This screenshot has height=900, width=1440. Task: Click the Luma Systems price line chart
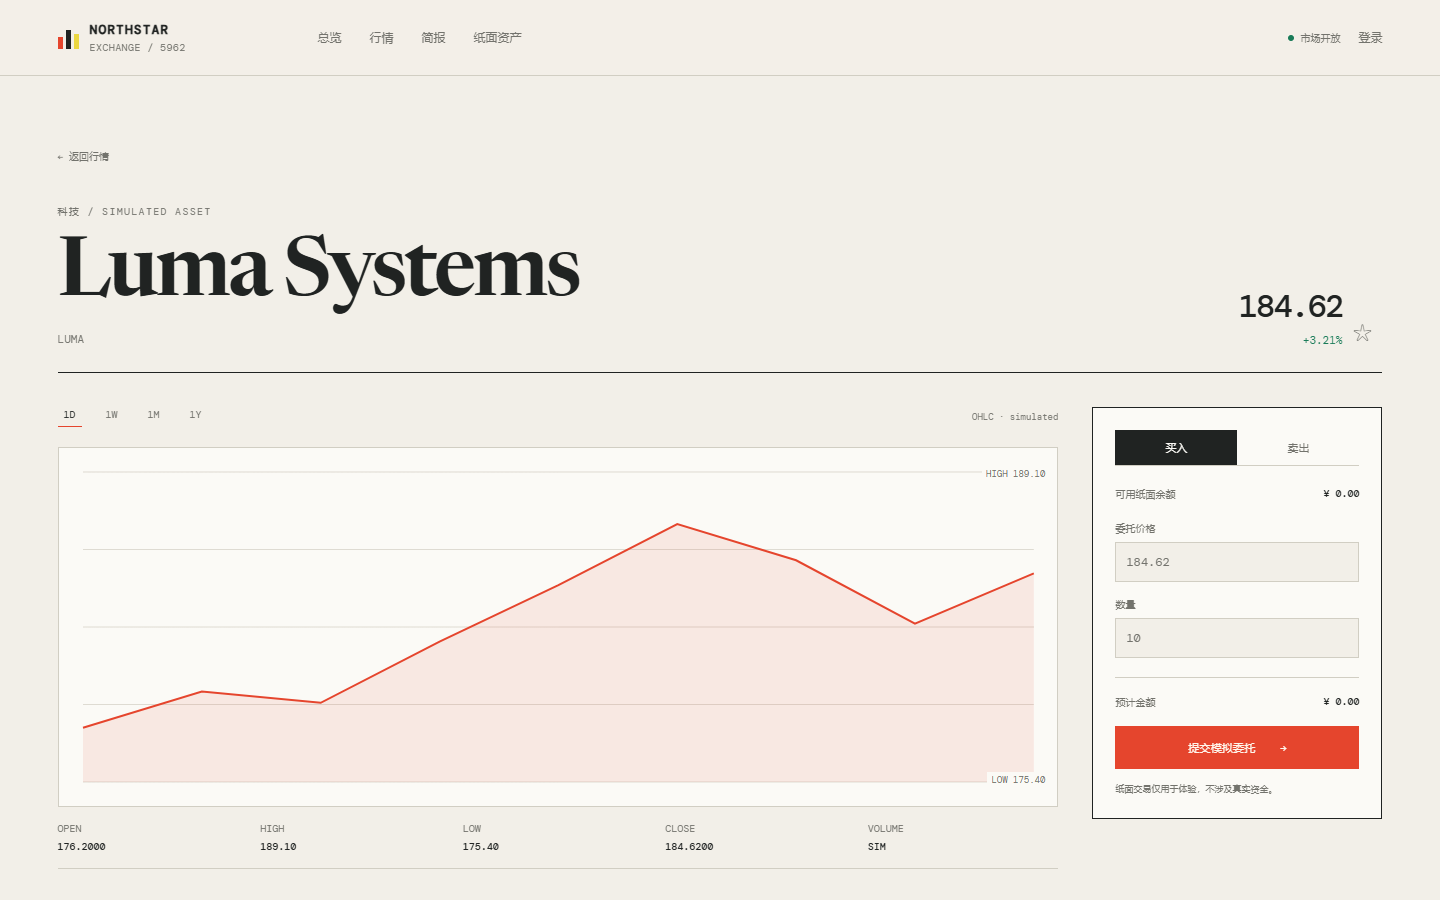[x=558, y=627]
